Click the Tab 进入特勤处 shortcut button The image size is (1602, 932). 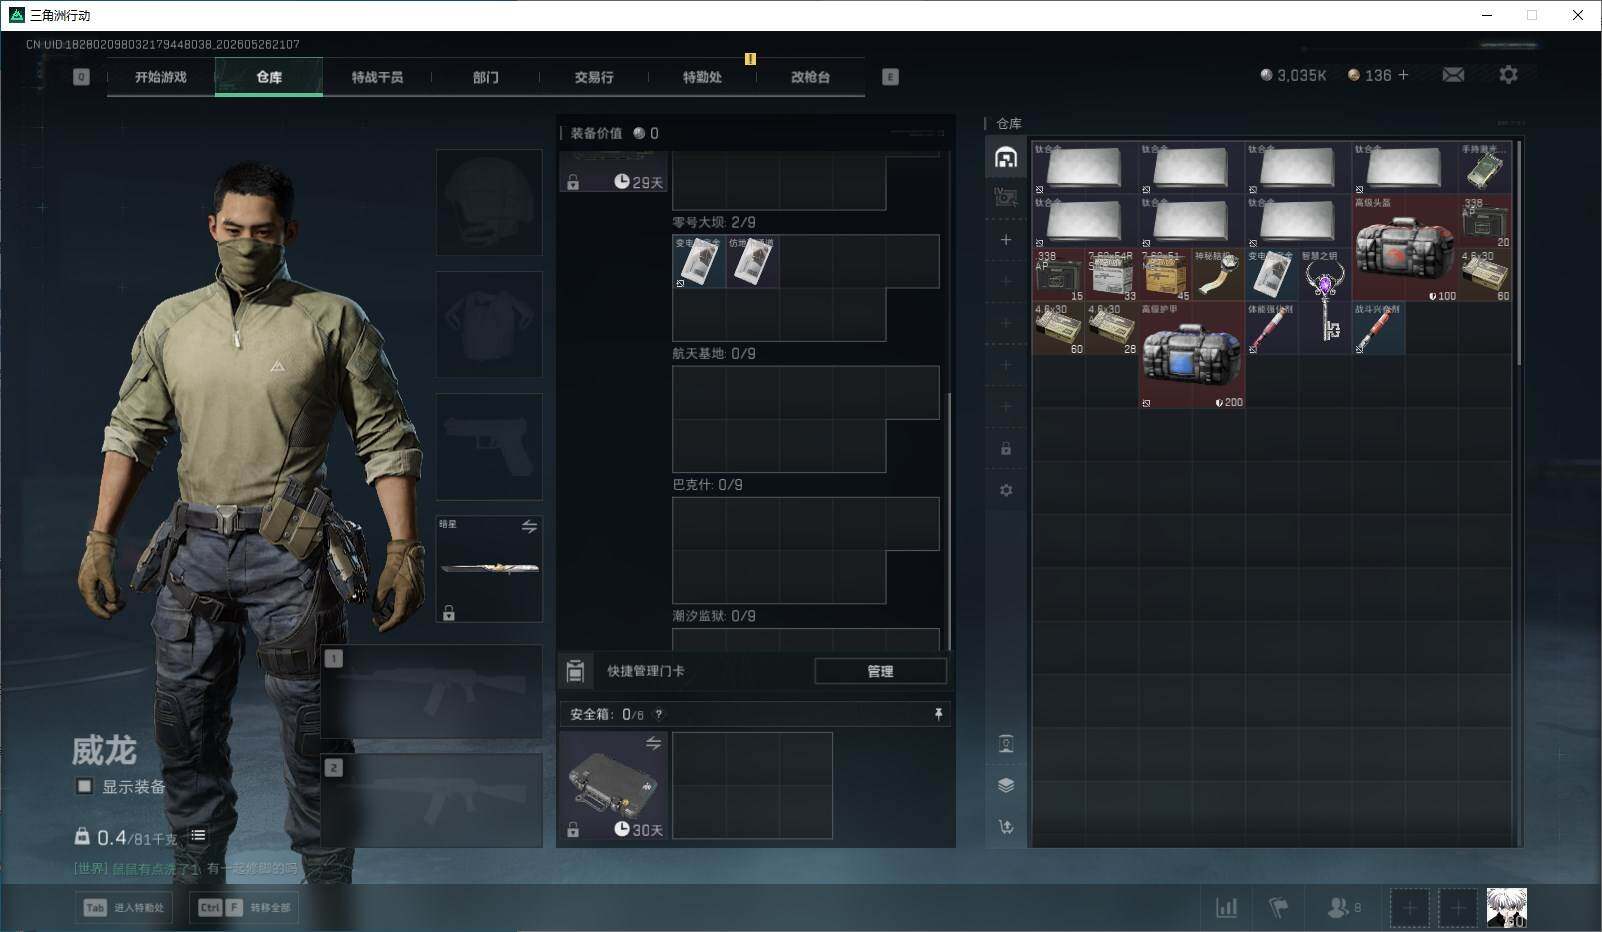124,907
